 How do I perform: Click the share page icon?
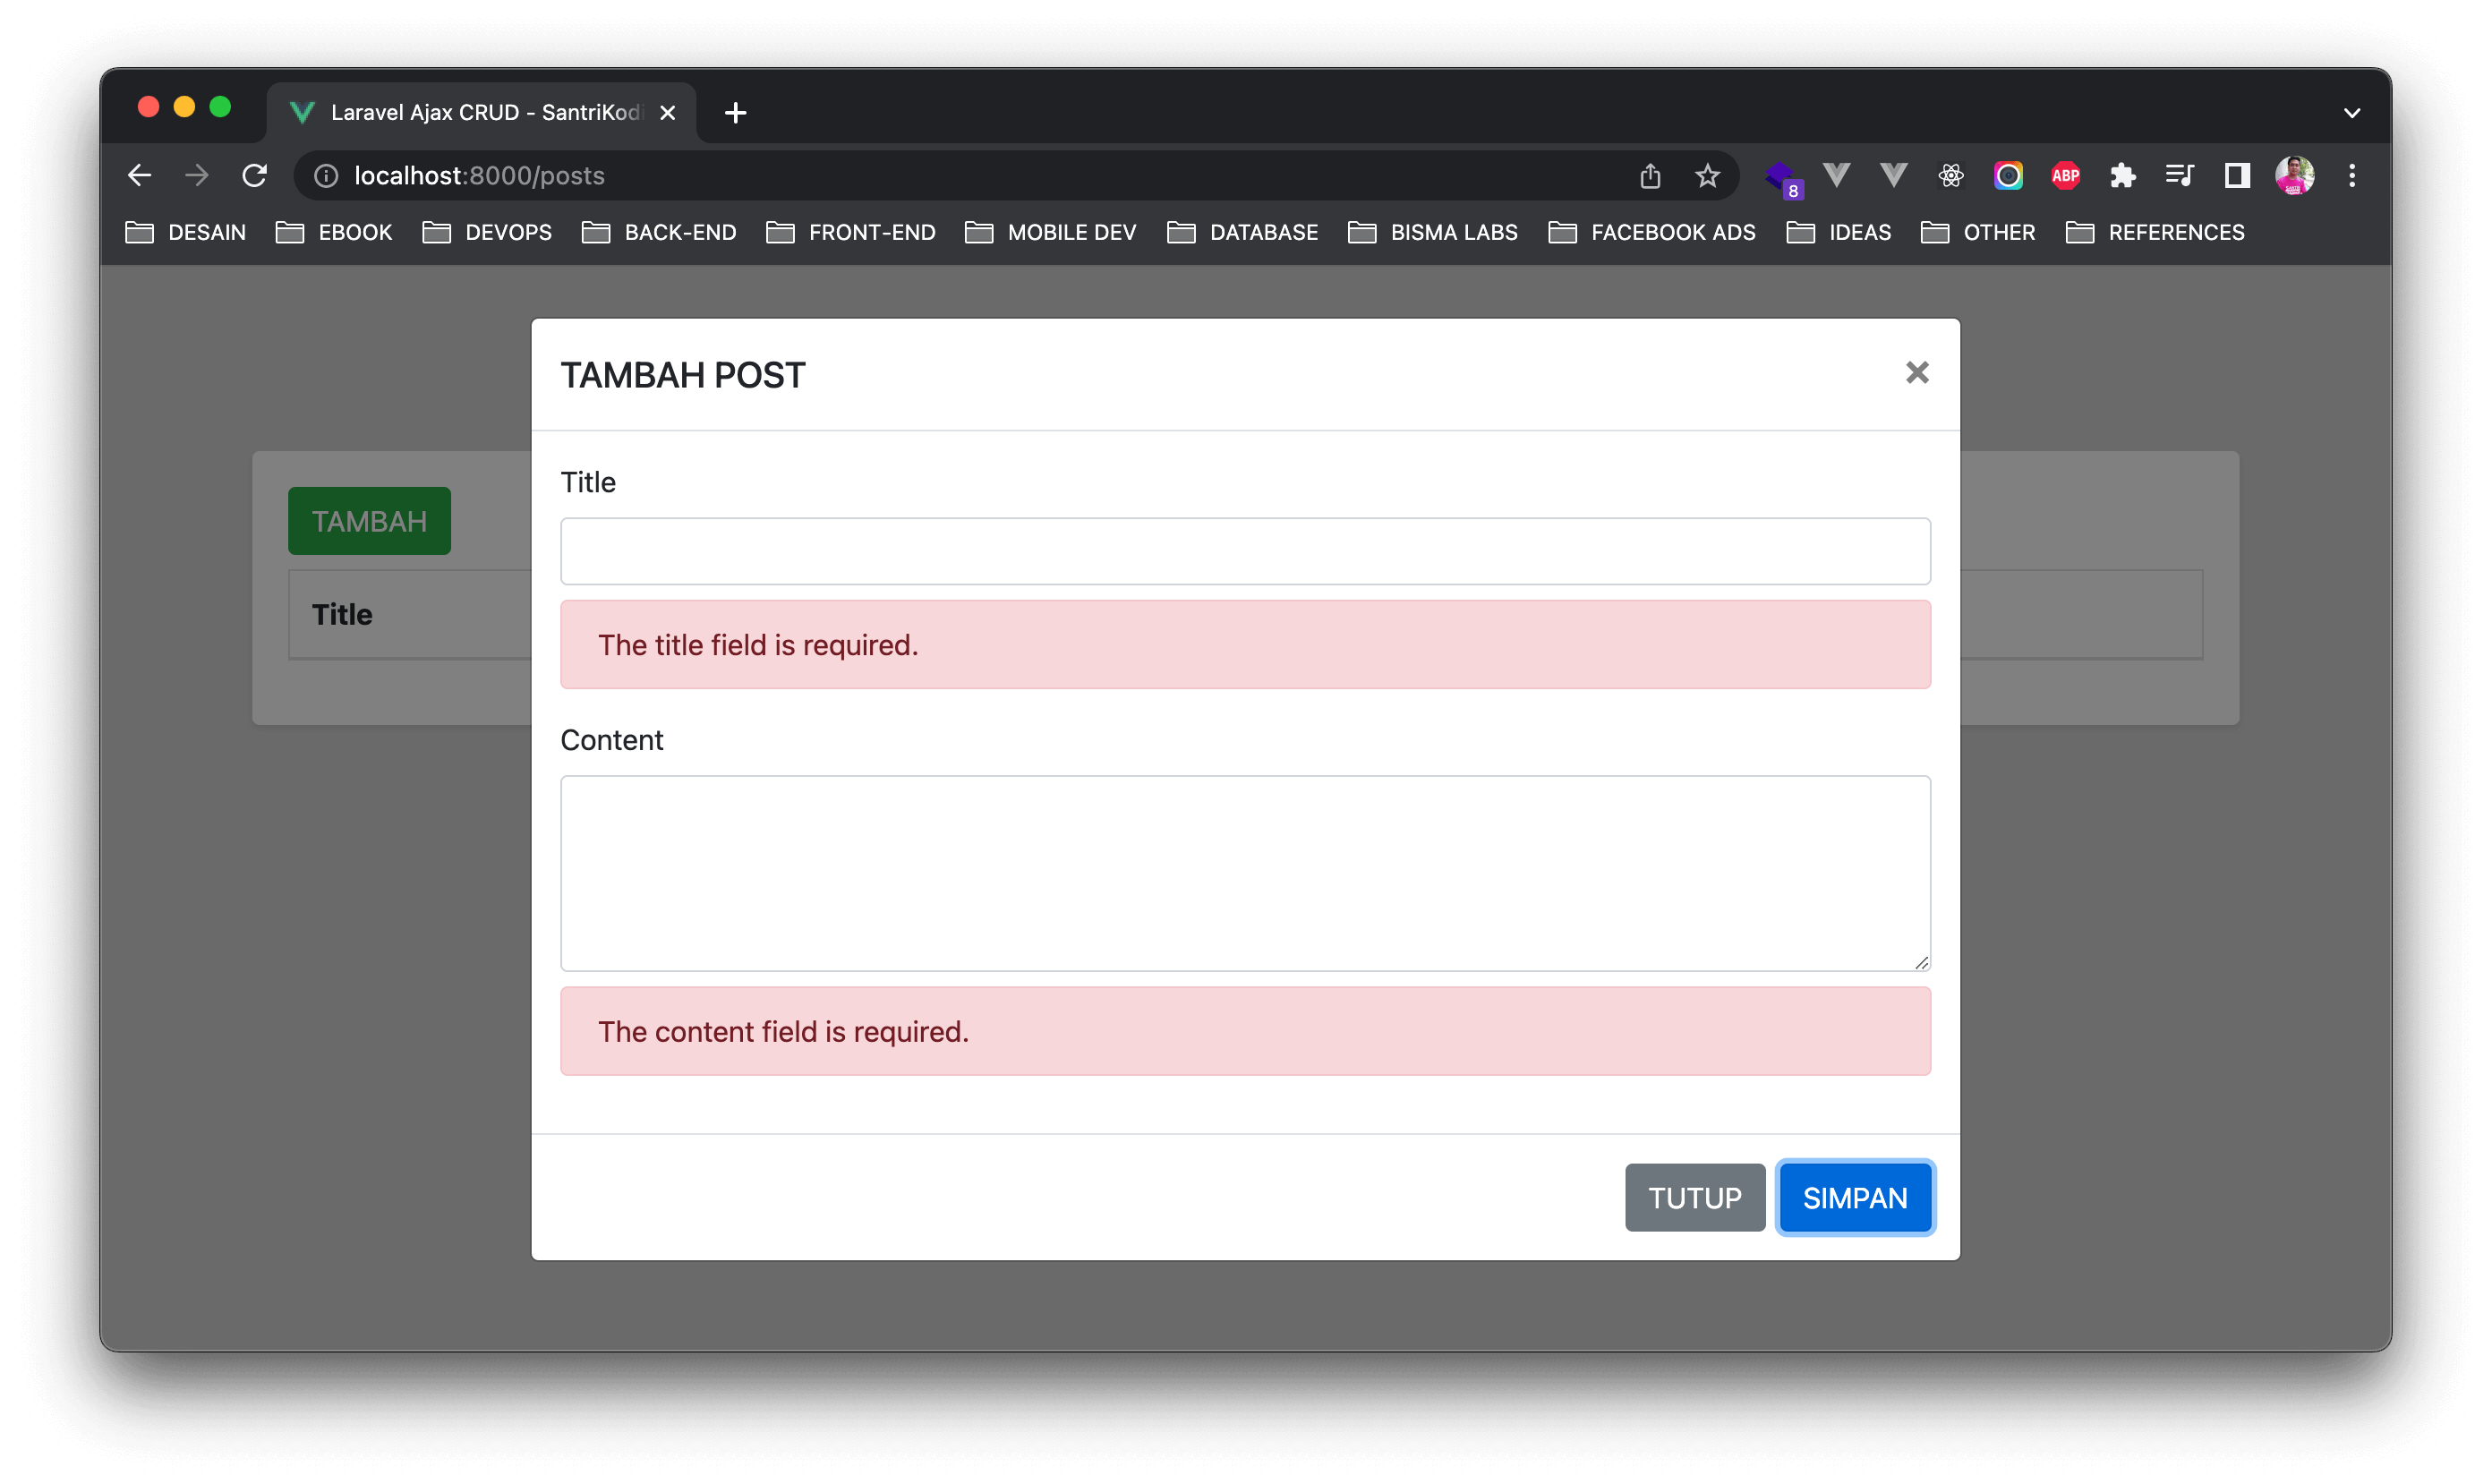click(x=1650, y=176)
